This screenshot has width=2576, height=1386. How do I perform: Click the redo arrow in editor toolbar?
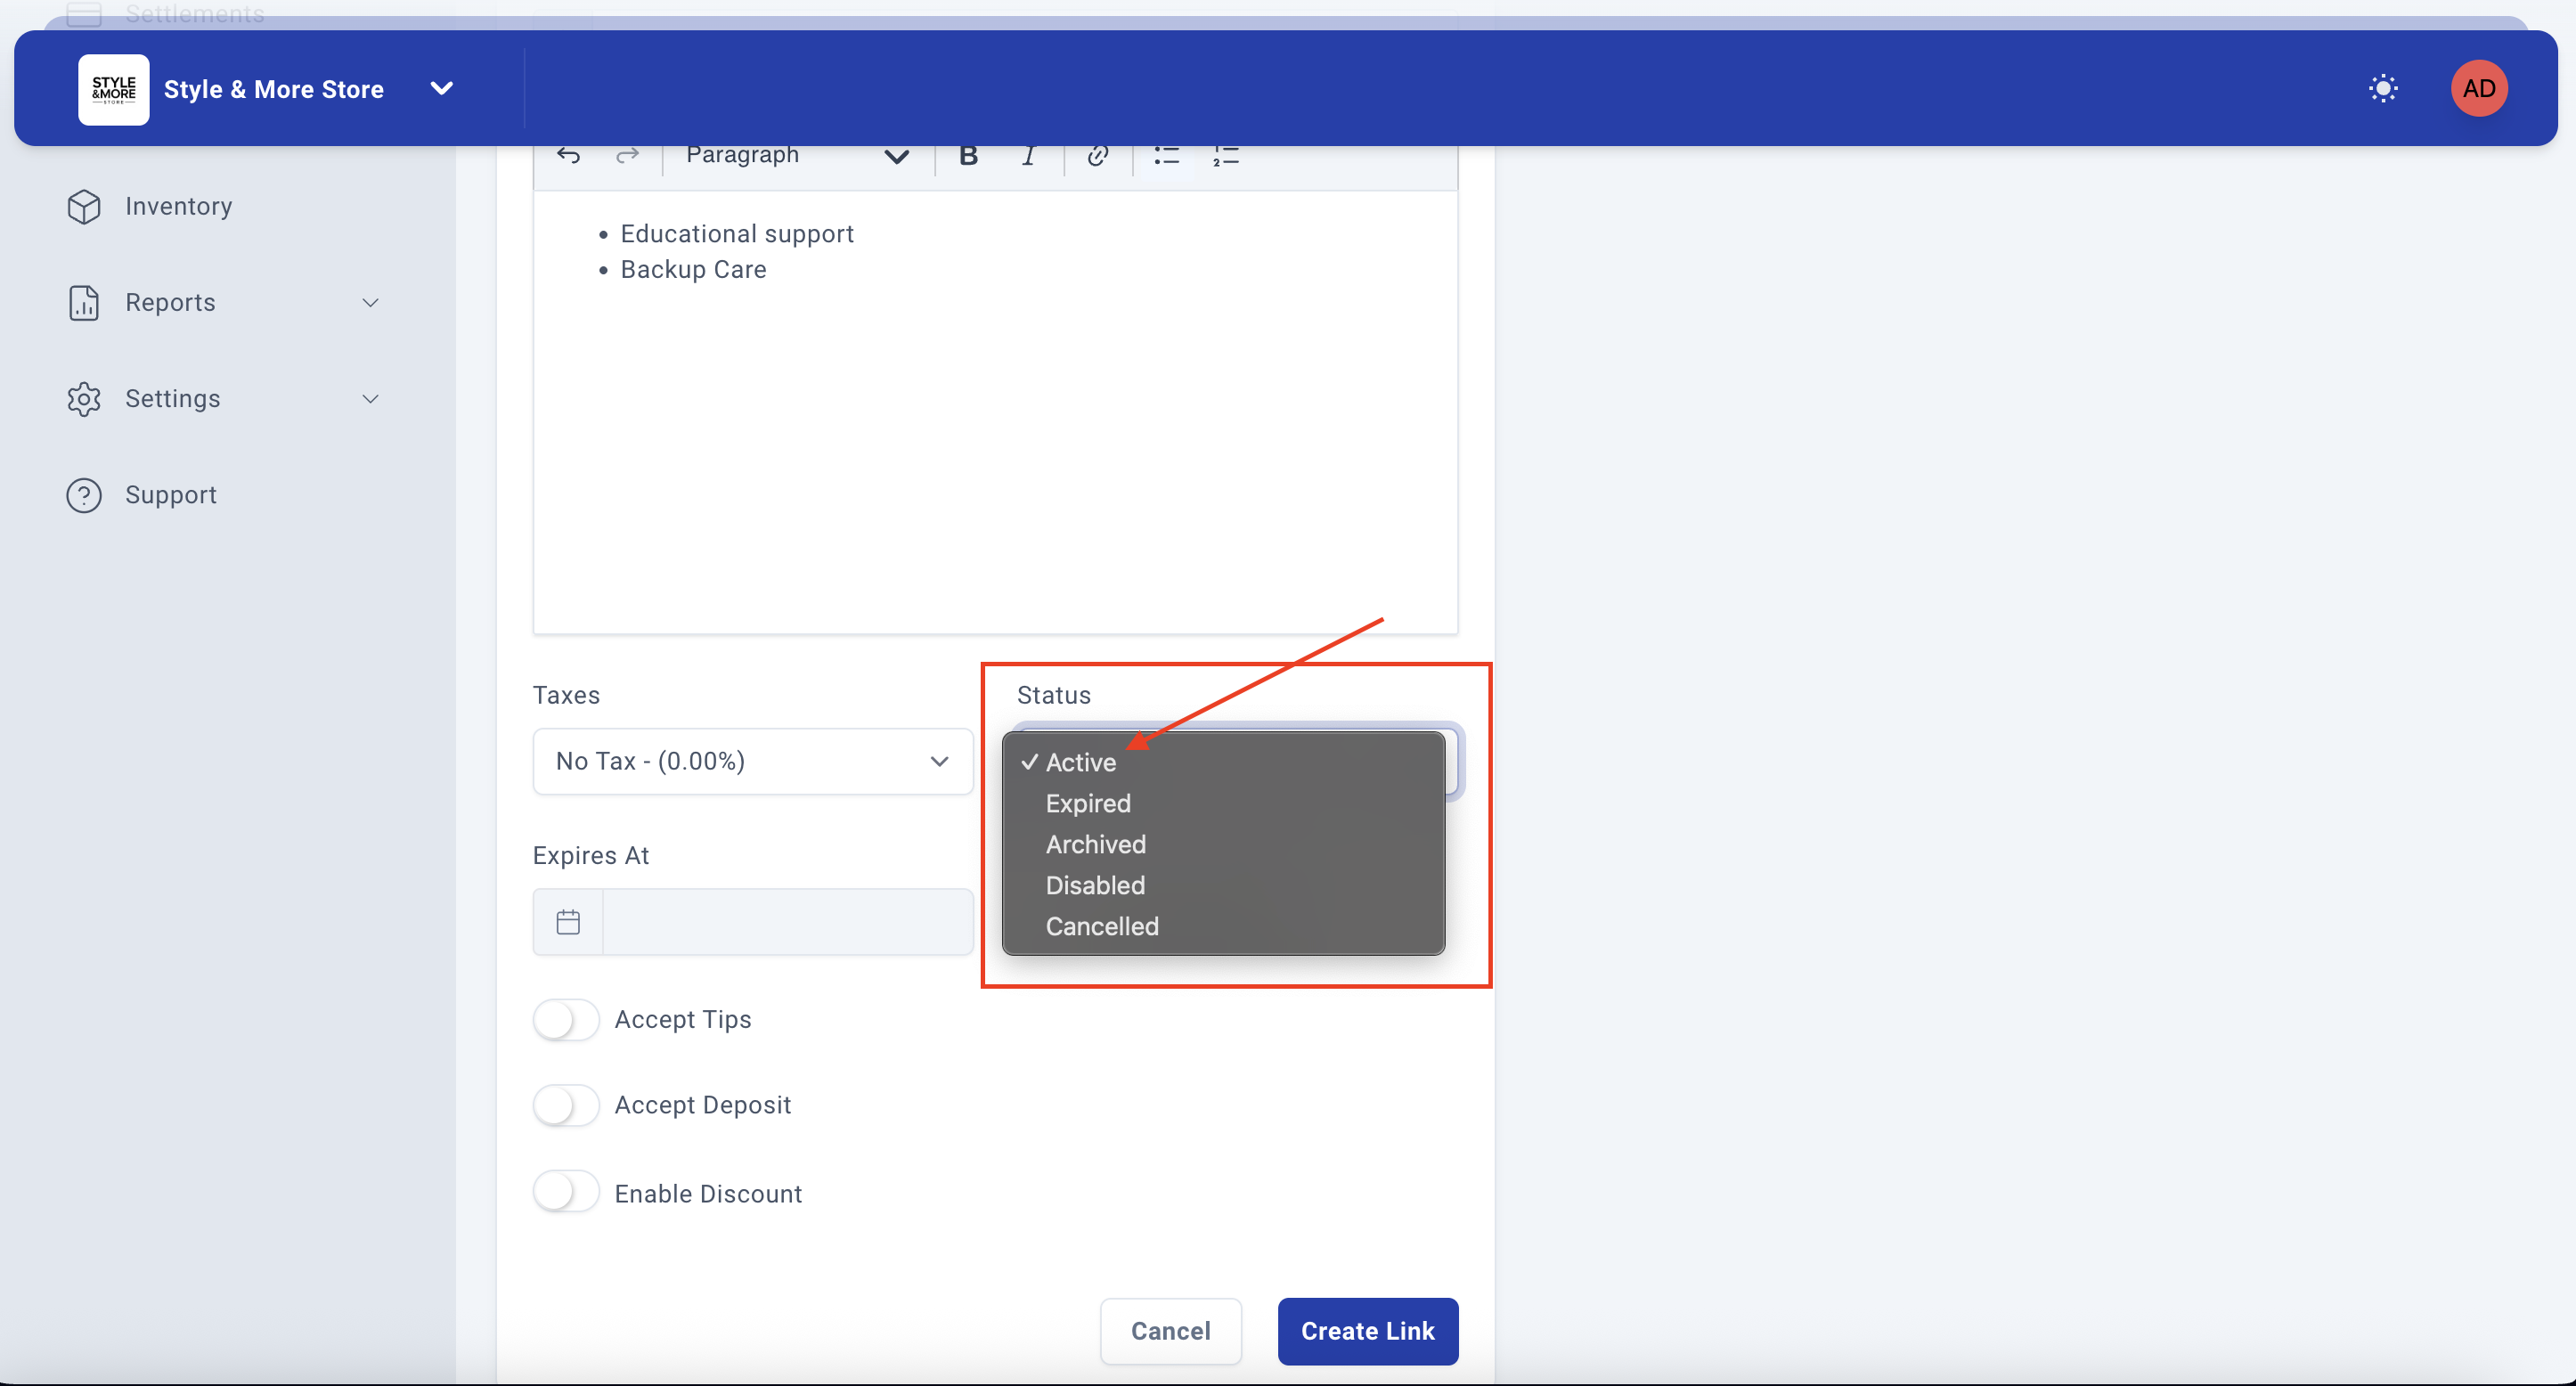tap(627, 155)
